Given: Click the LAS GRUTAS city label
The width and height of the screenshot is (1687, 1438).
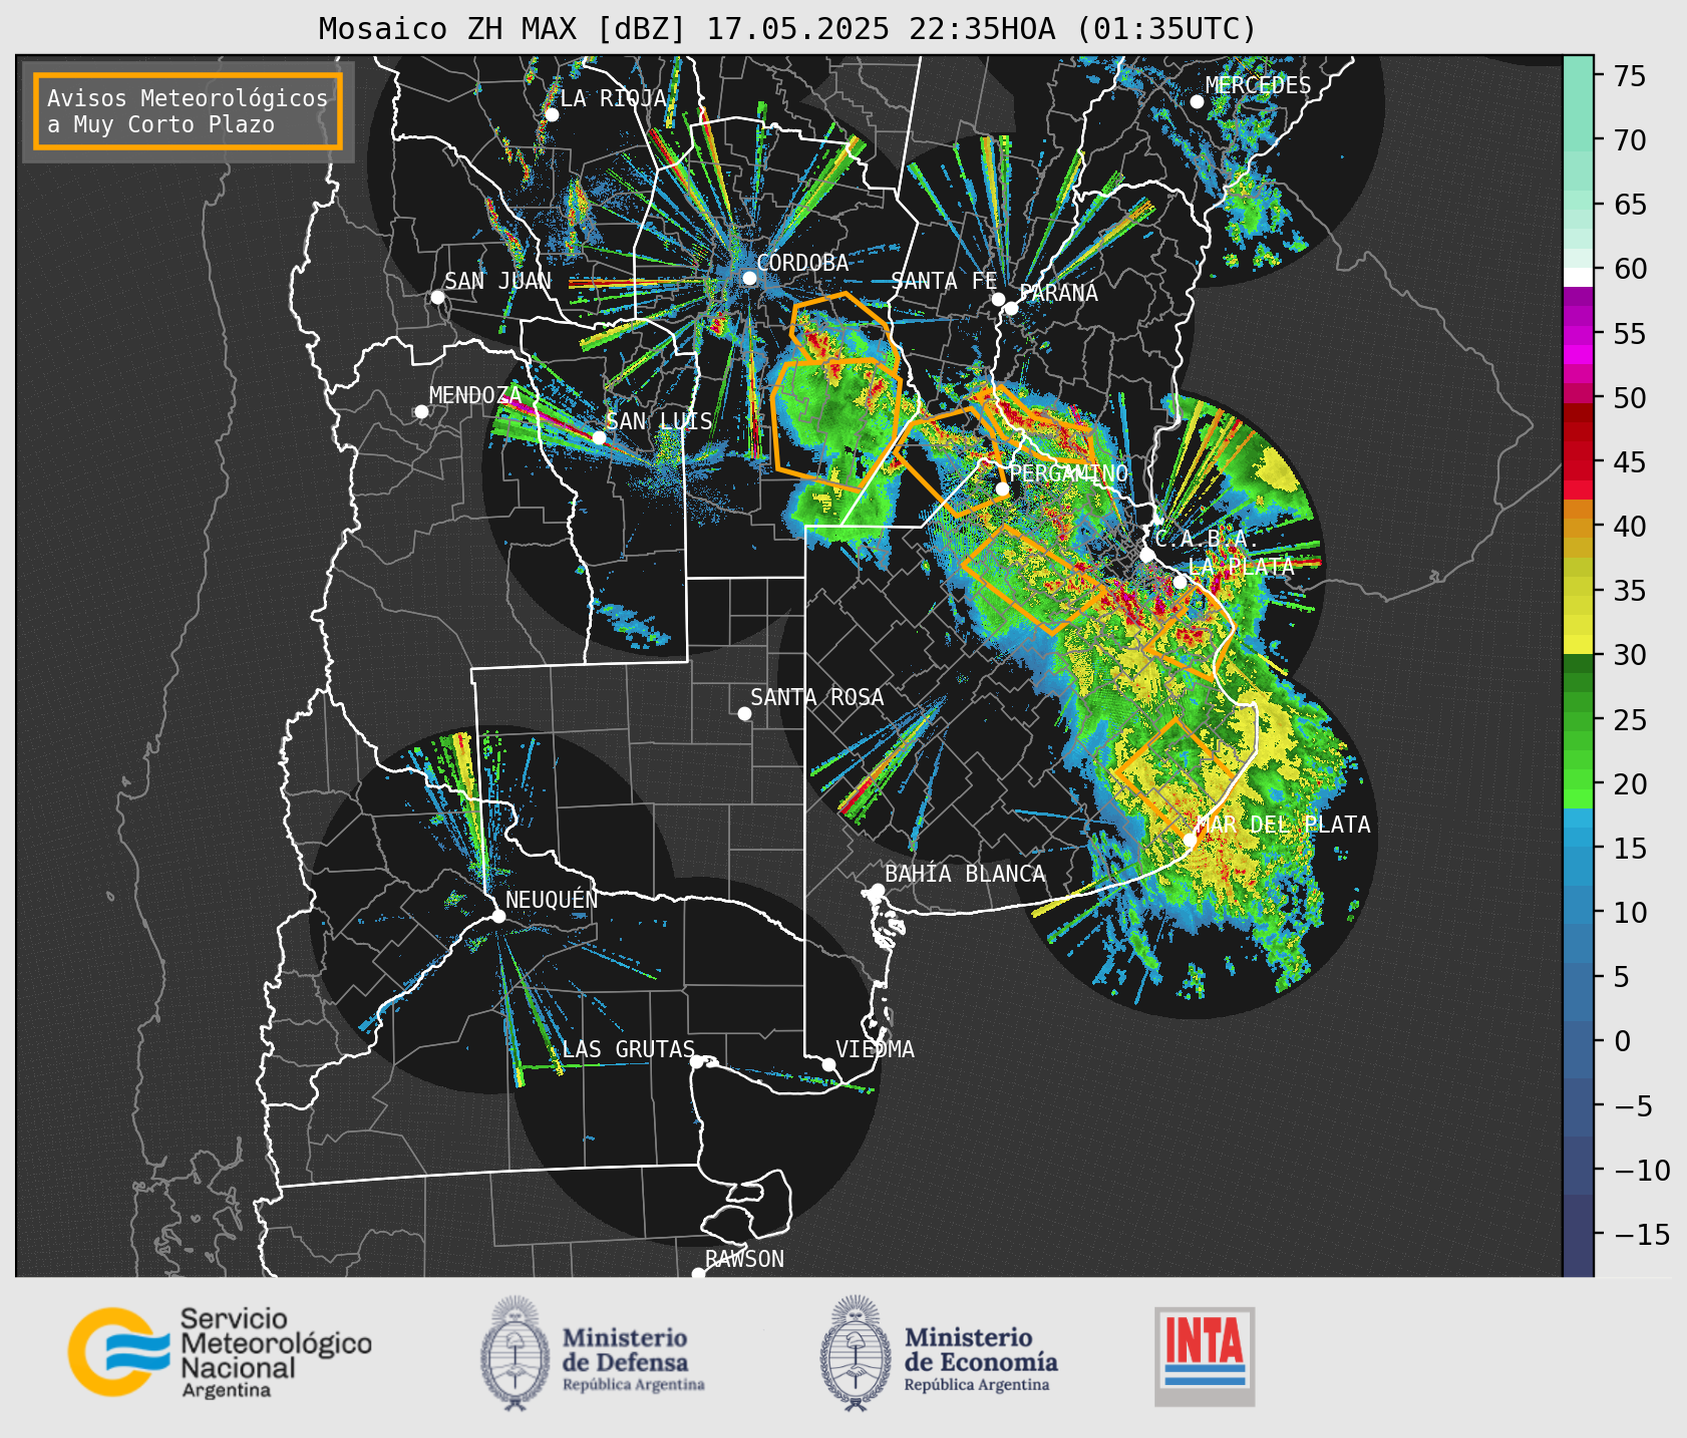Looking at the screenshot, I should pos(628,1049).
